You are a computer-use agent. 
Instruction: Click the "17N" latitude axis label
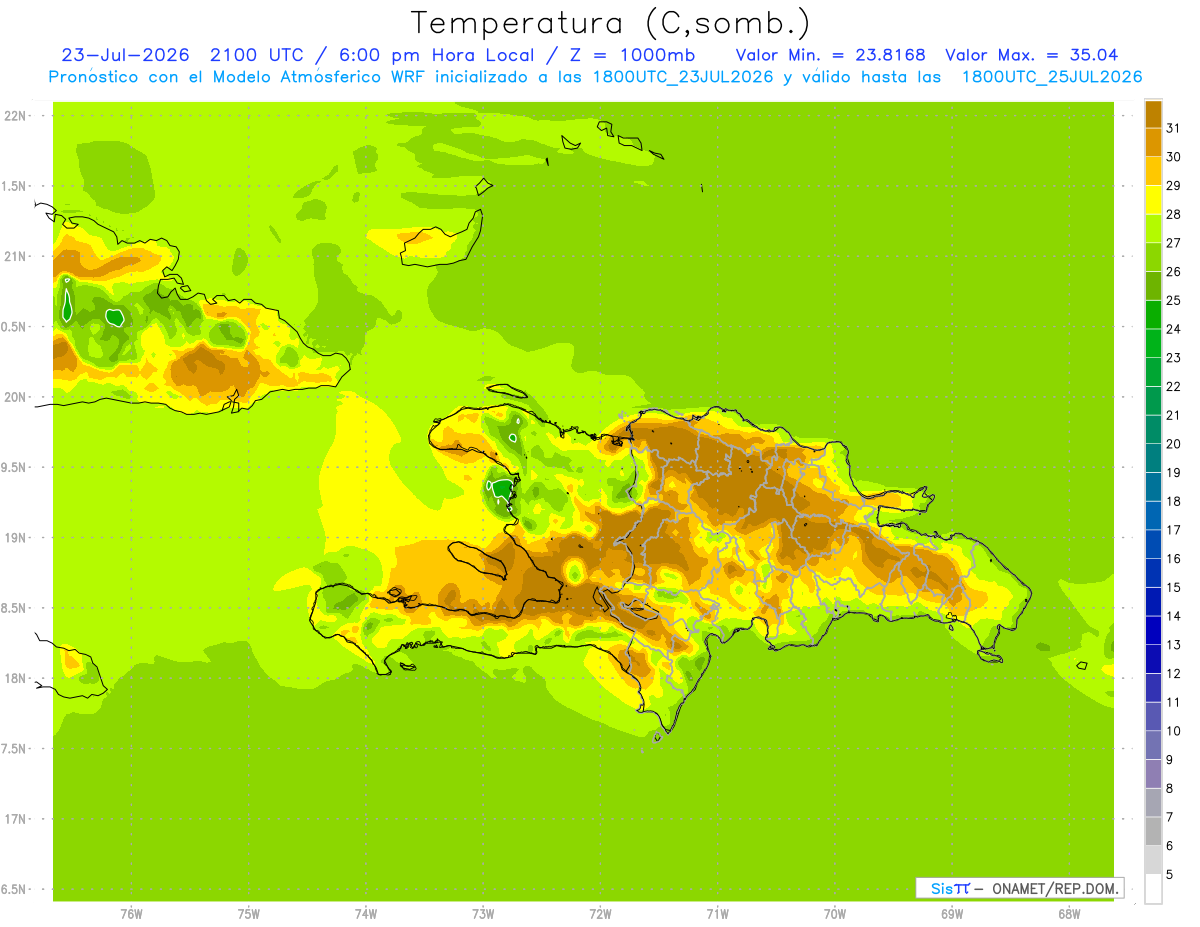click(x=15, y=819)
